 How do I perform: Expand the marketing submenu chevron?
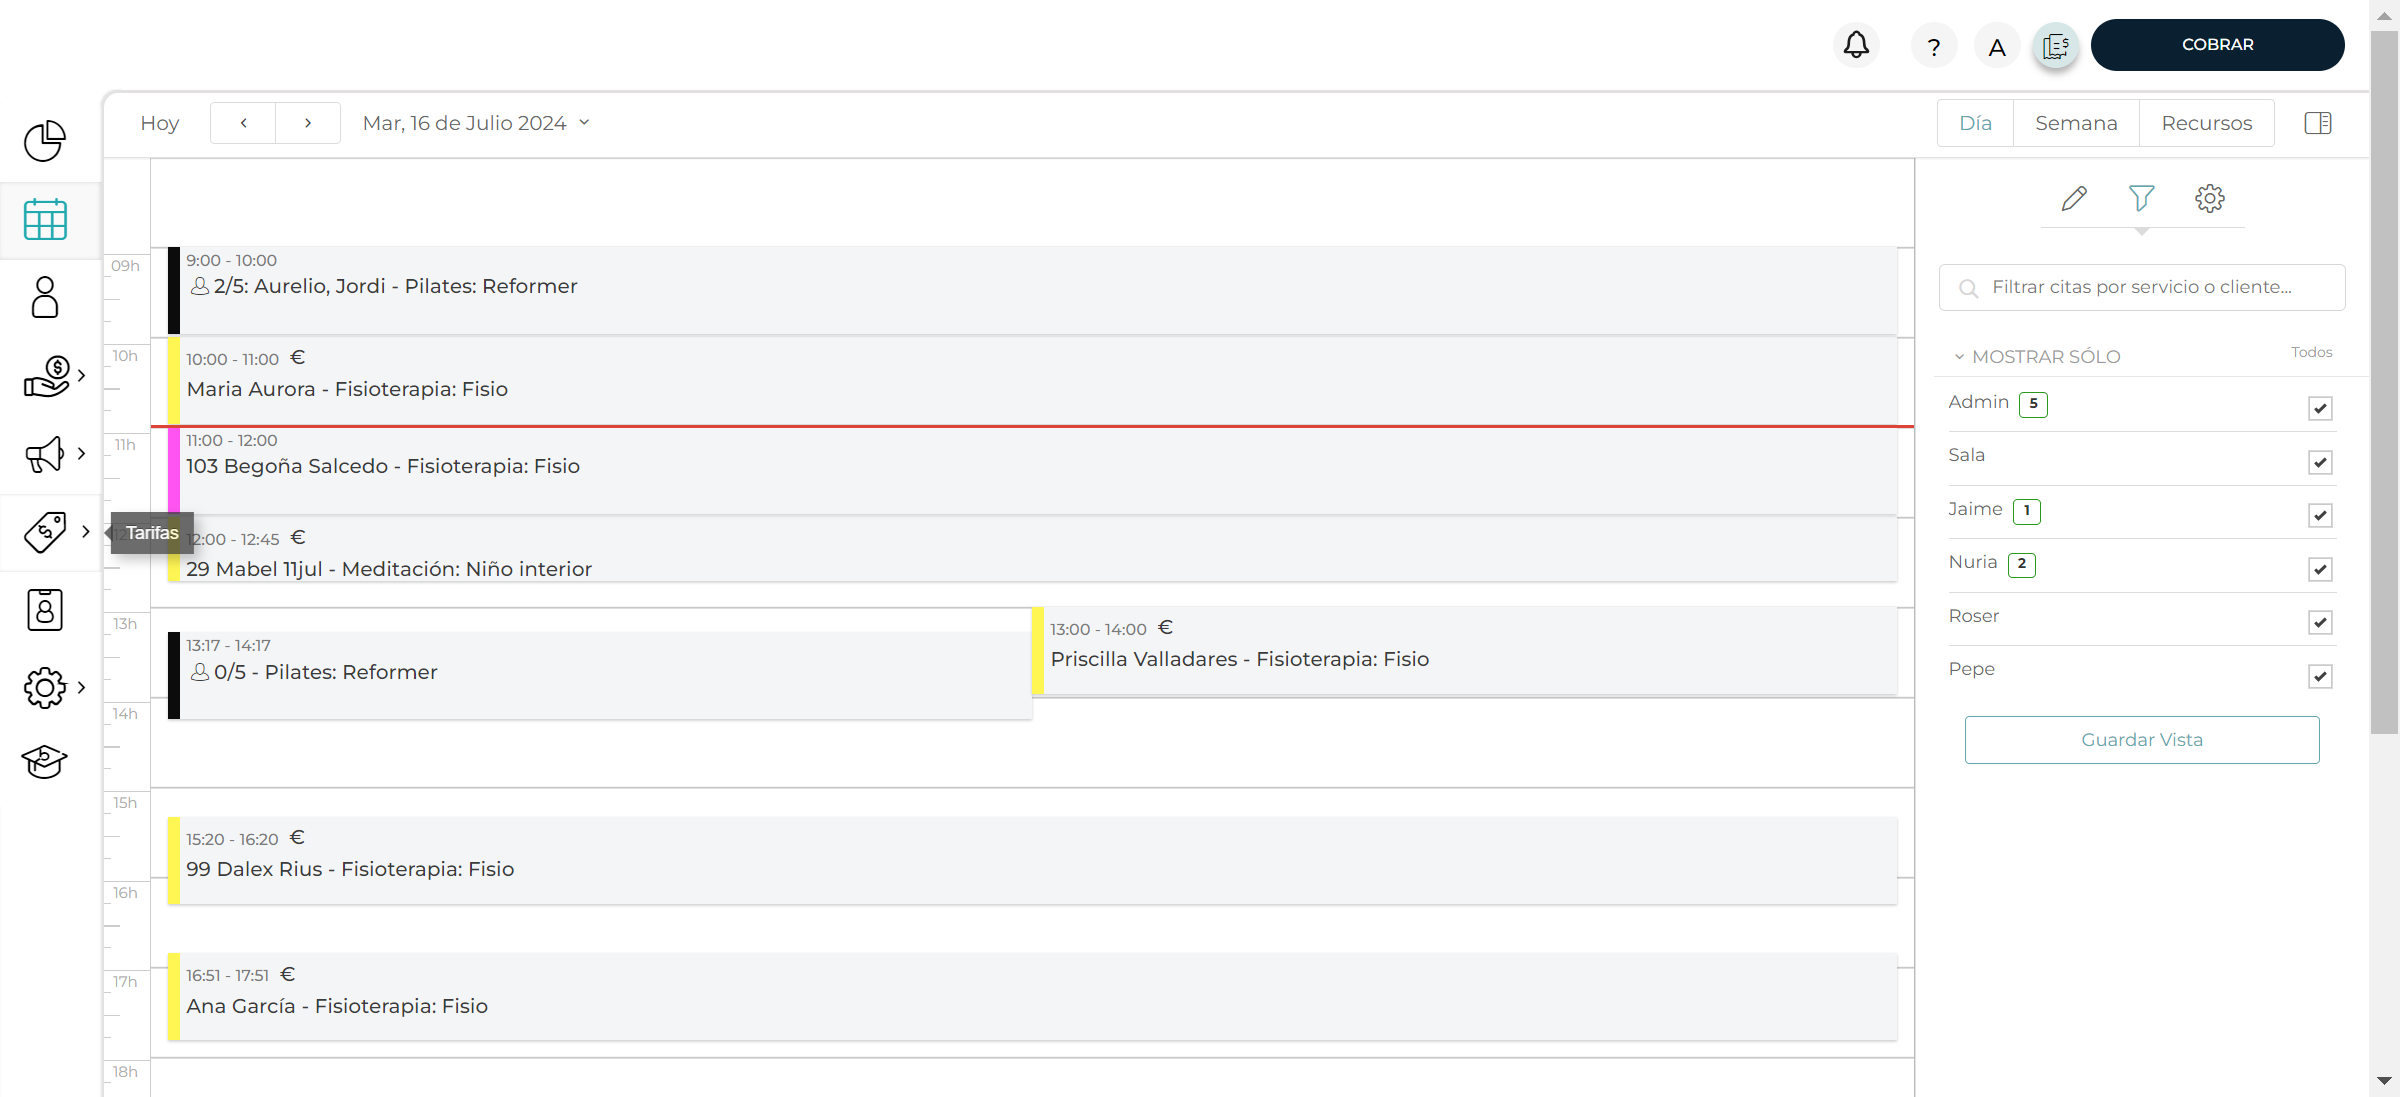pyautogui.click(x=82, y=454)
